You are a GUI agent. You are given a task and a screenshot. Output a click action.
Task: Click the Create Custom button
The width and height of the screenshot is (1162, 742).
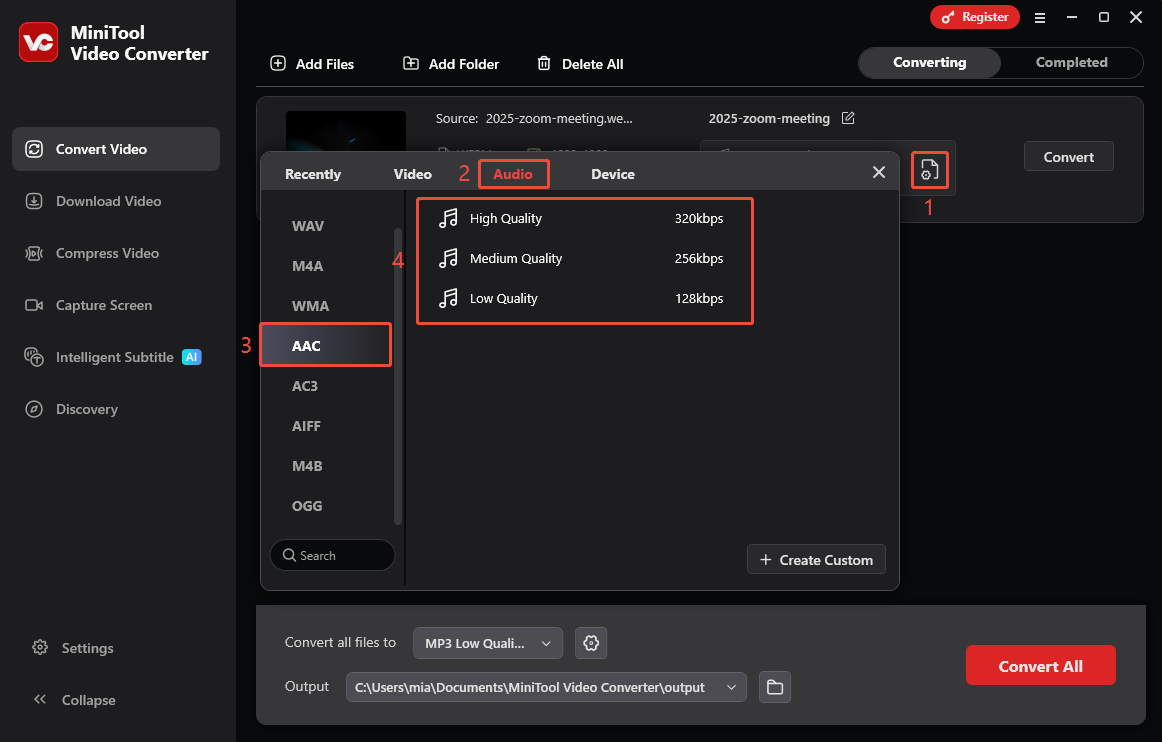816,559
